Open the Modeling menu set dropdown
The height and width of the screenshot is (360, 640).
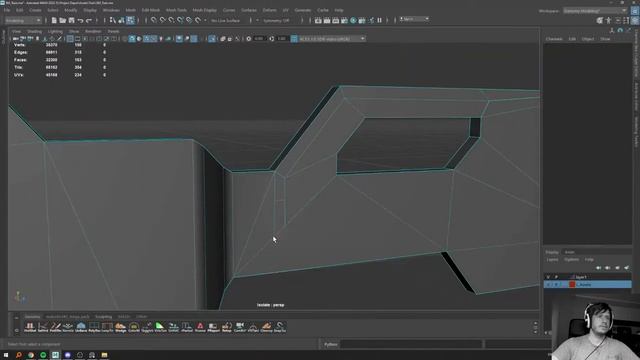pyautogui.click(x=23, y=20)
